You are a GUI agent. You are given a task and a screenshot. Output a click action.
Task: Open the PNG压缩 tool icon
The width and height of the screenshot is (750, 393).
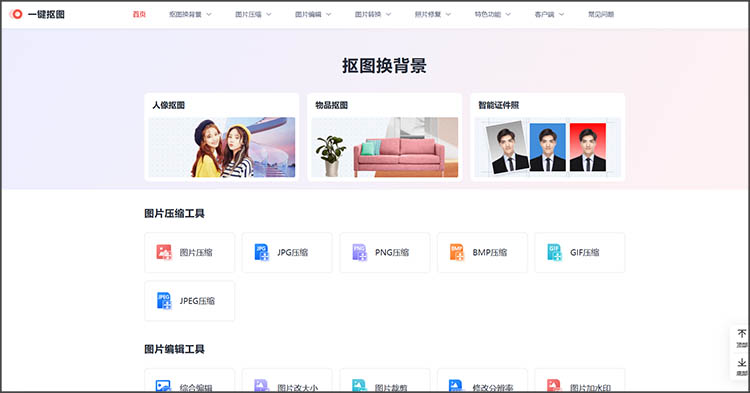coord(359,252)
